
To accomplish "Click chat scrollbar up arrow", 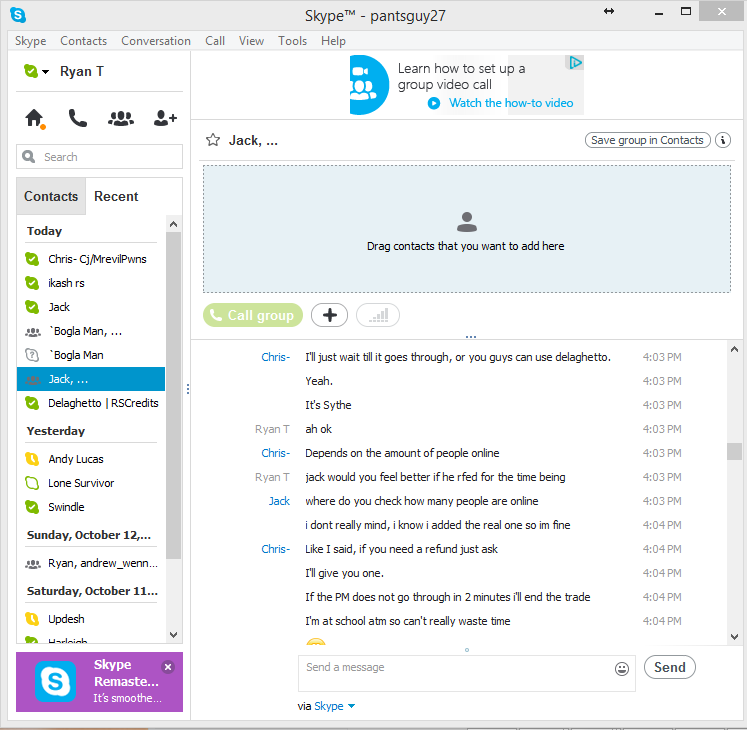I will [x=734, y=349].
